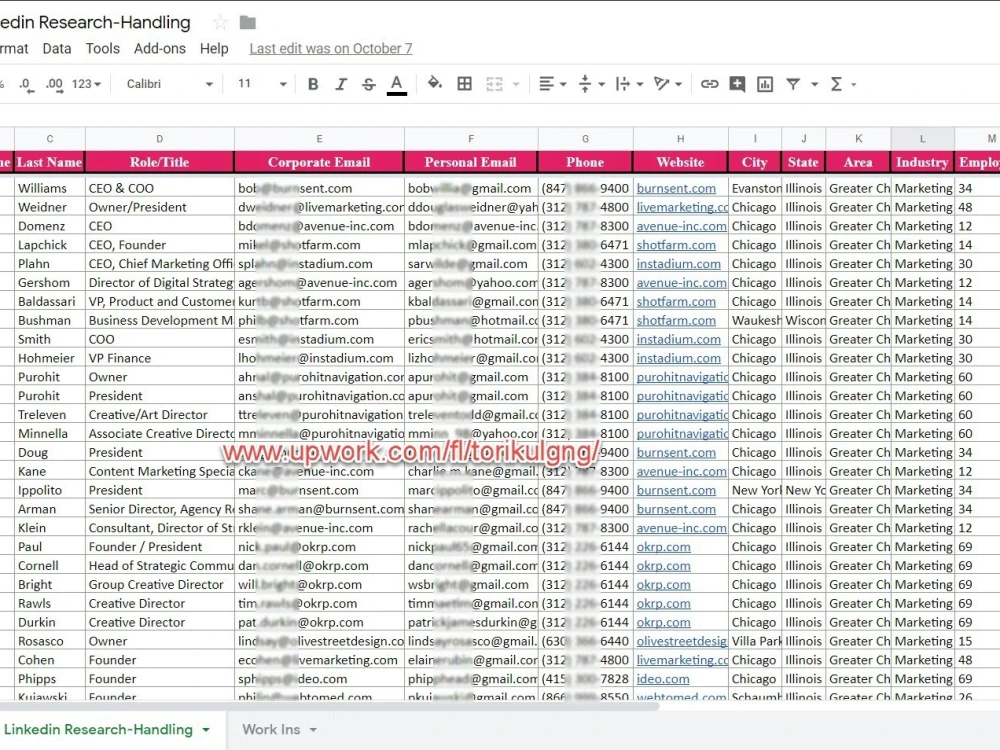The width and height of the screenshot is (1000, 750).
Task: Open vertical align options
Action: [591, 84]
